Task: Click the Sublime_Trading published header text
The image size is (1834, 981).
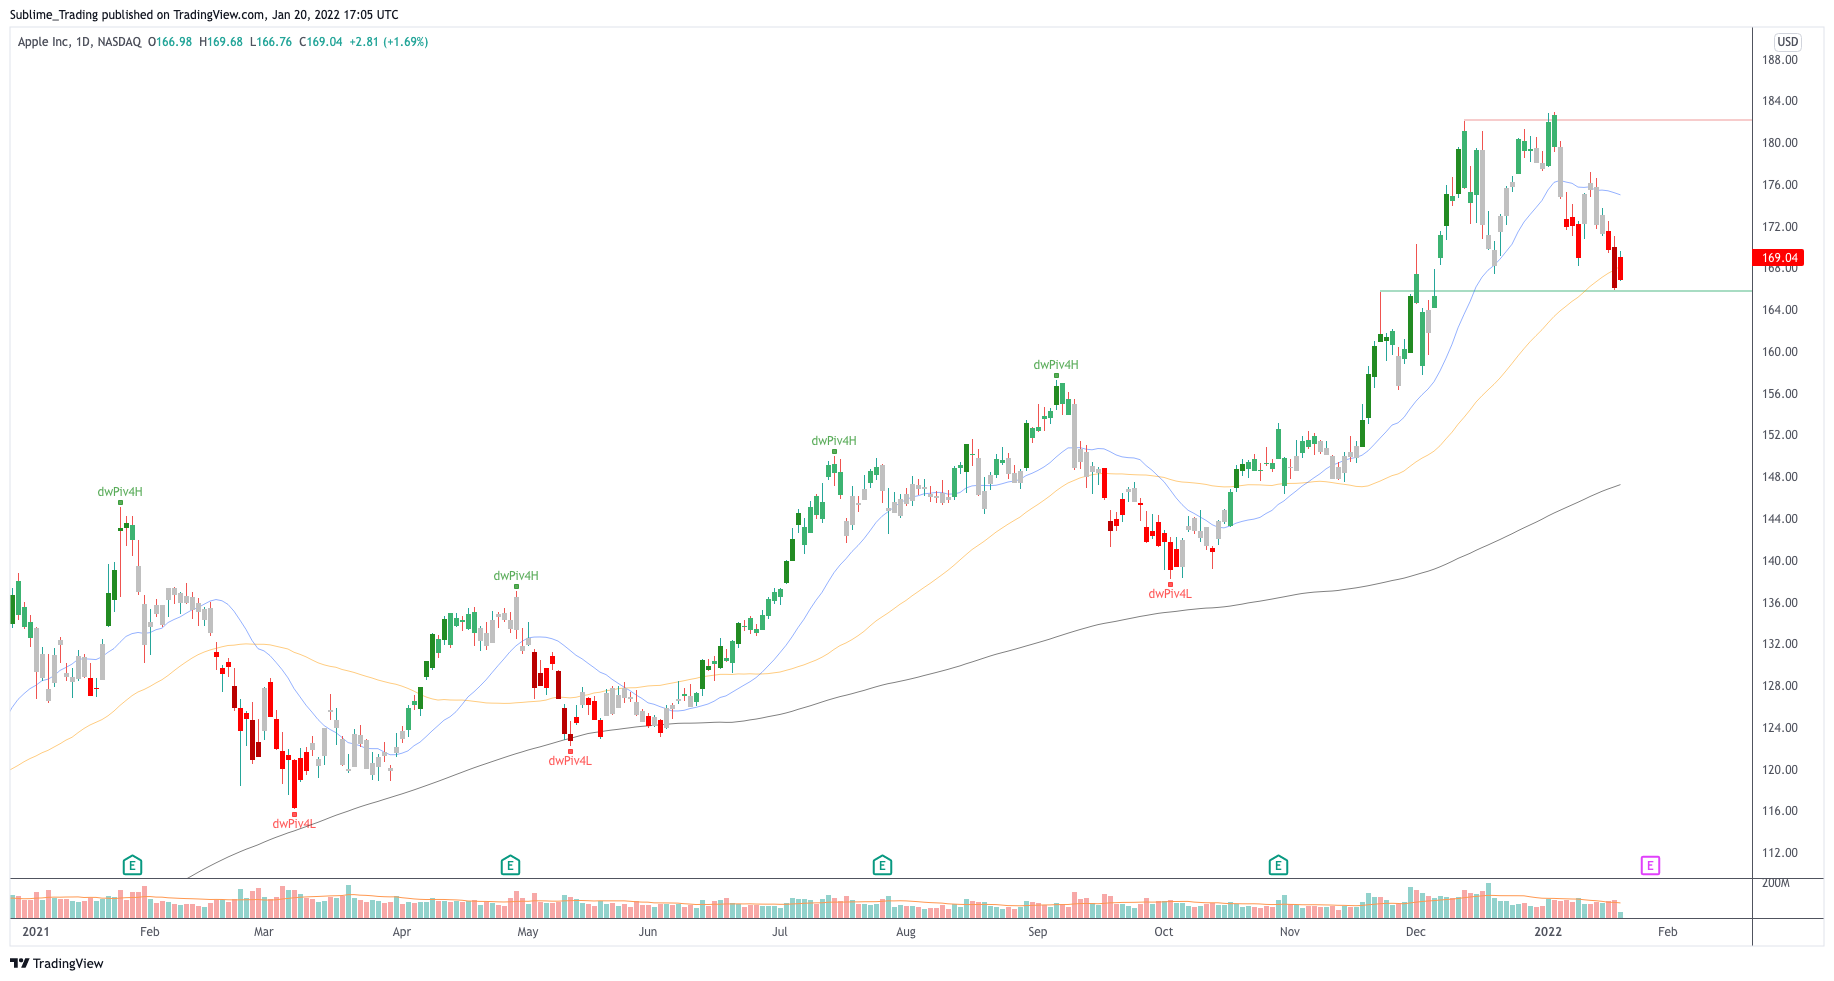Action: 204,15
